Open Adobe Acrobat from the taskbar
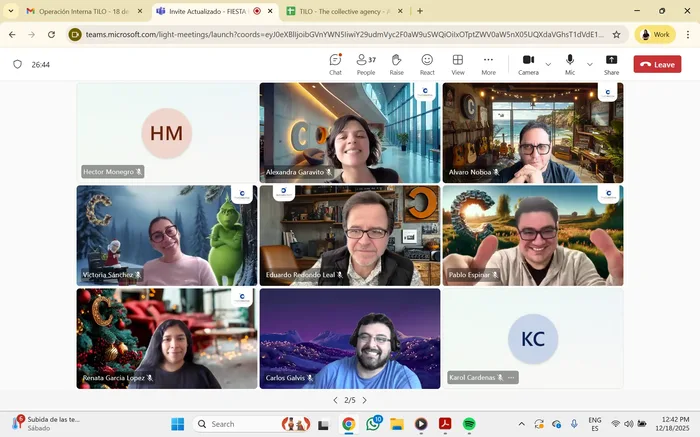Image resolution: width=700 pixels, height=437 pixels. pyautogui.click(x=445, y=424)
